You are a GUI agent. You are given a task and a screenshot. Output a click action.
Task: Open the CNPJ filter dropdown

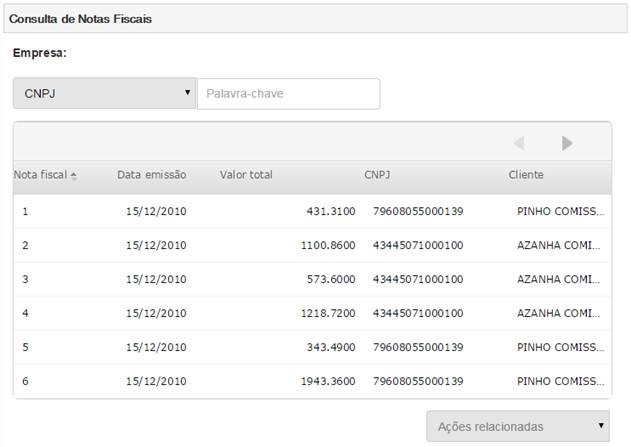105,94
